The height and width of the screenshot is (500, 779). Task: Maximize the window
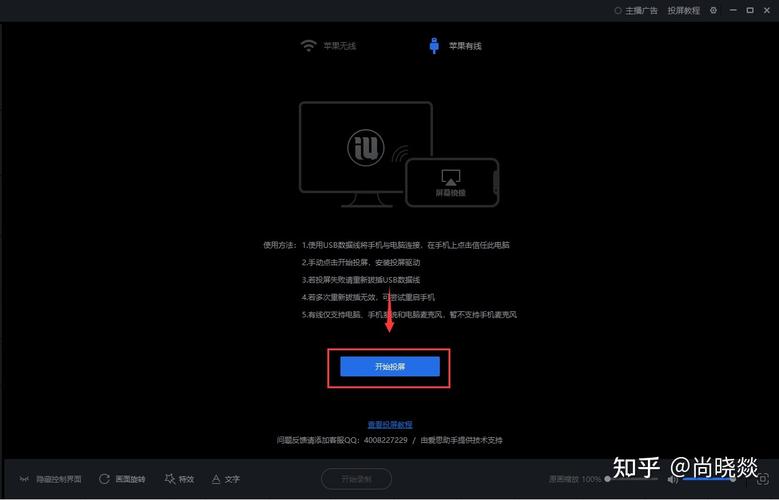pos(750,10)
